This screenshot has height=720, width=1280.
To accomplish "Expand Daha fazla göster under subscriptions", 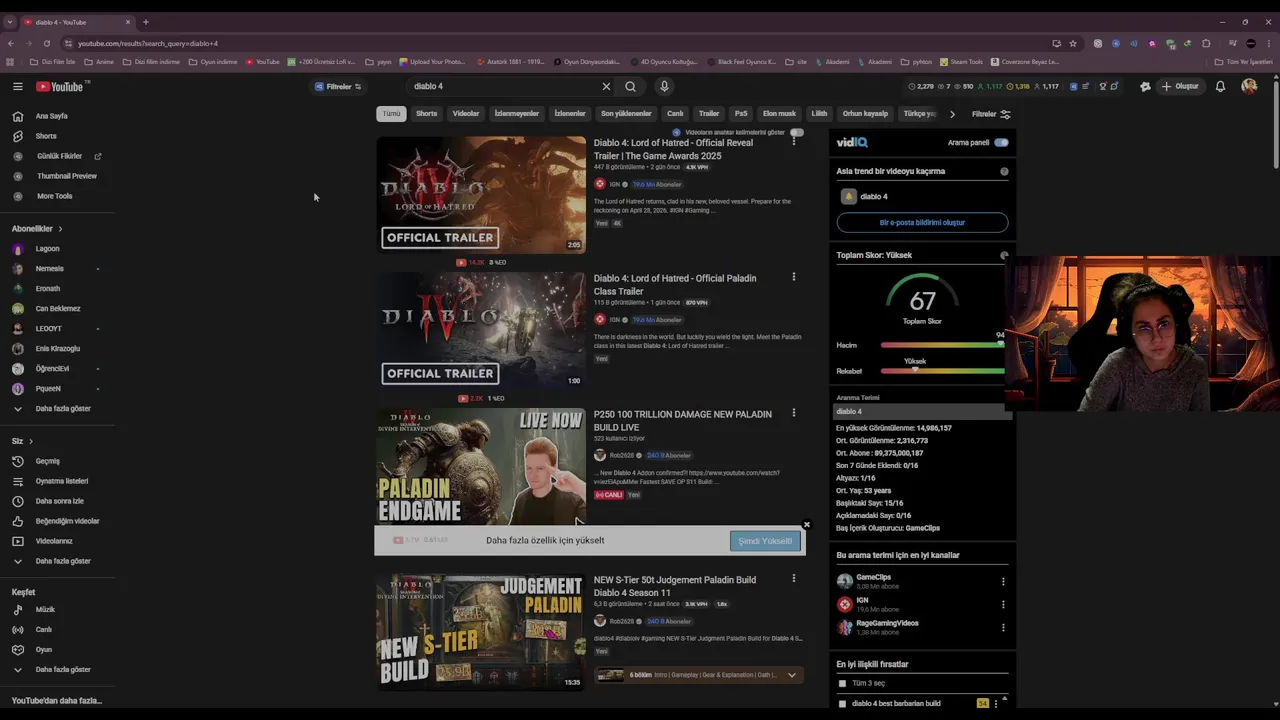I will click(x=62, y=409).
